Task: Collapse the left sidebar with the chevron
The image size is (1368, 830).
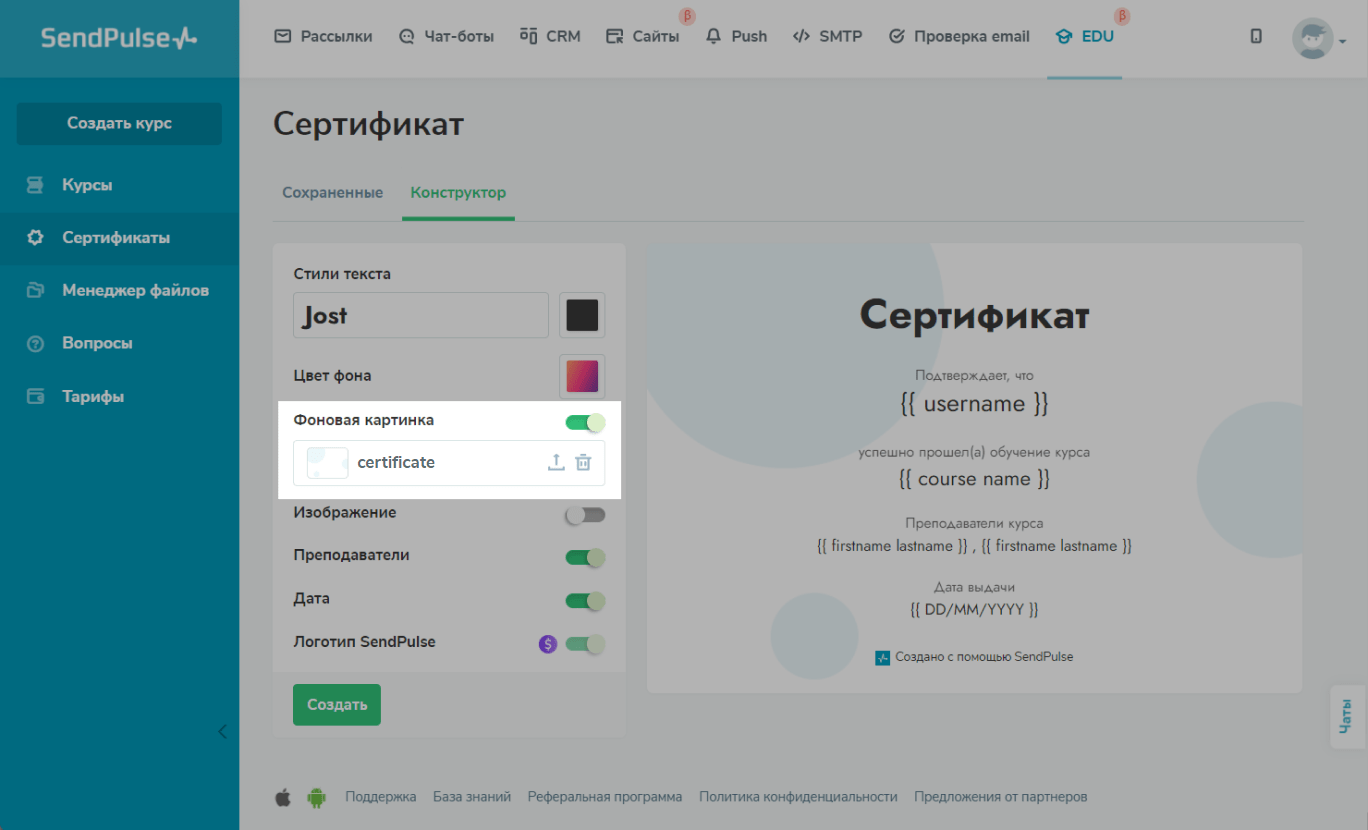Action: click(222, 732)
